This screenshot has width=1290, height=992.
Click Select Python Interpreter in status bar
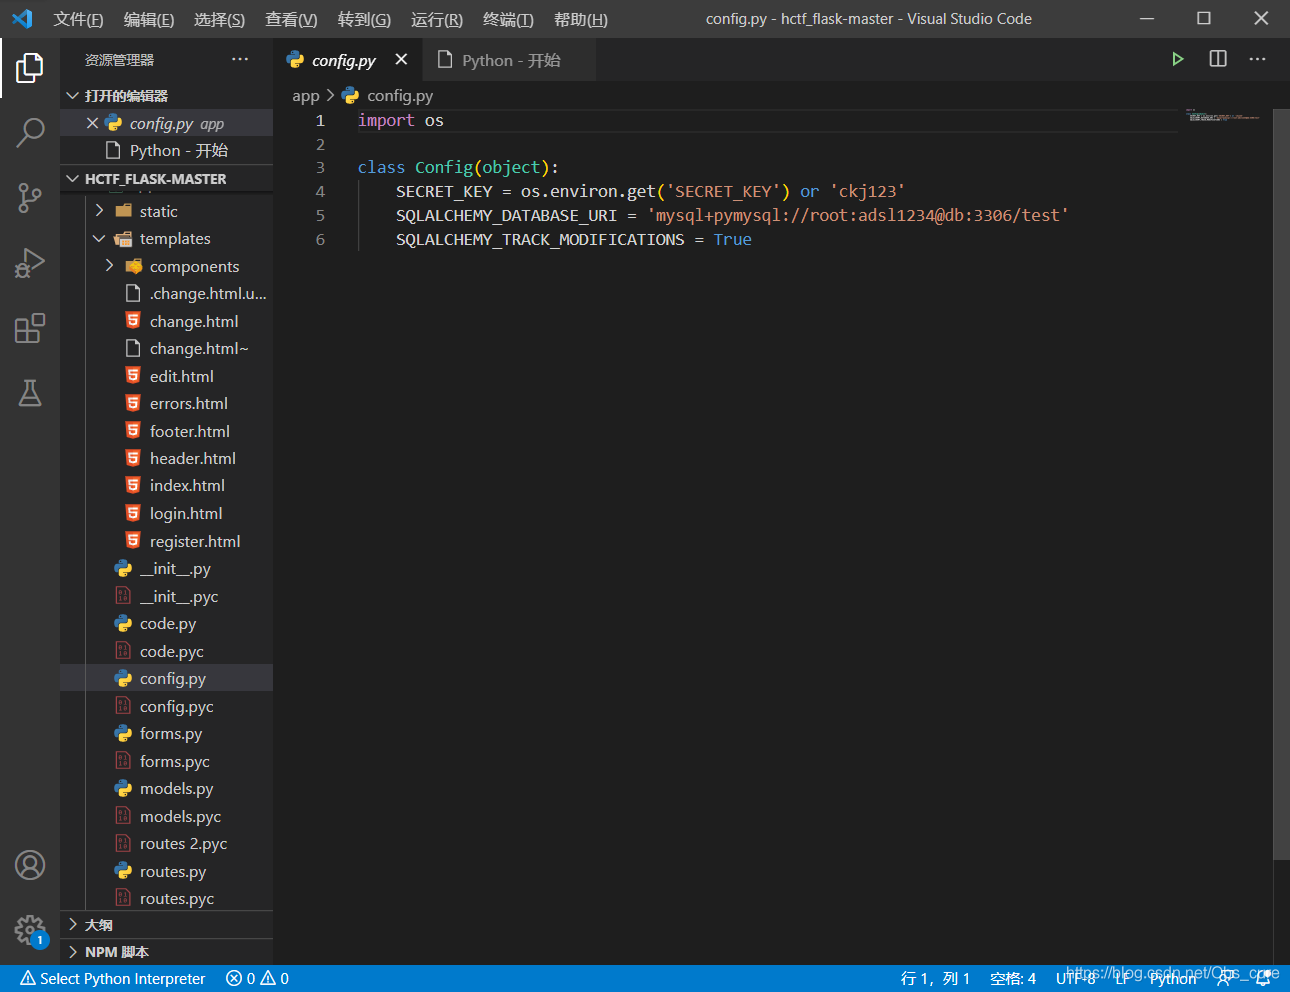click(112, 978)
